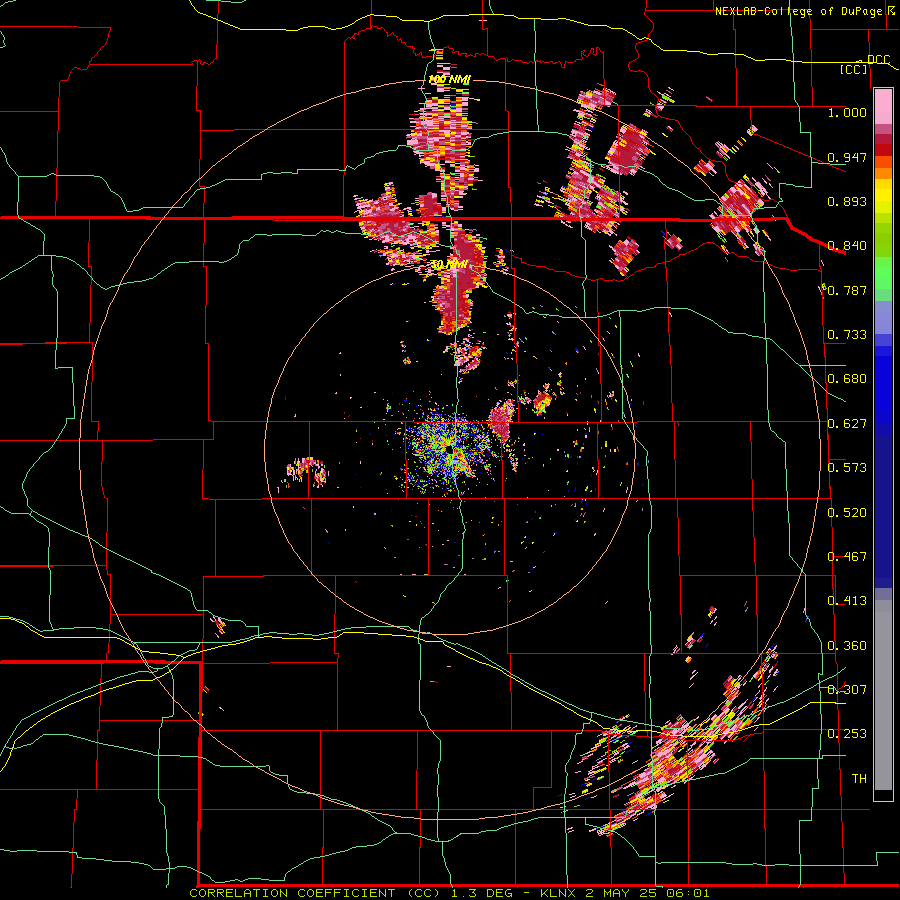The image size is (900, 900).
Task: Click the 0.840 legend value
Action: pos(847,246)
